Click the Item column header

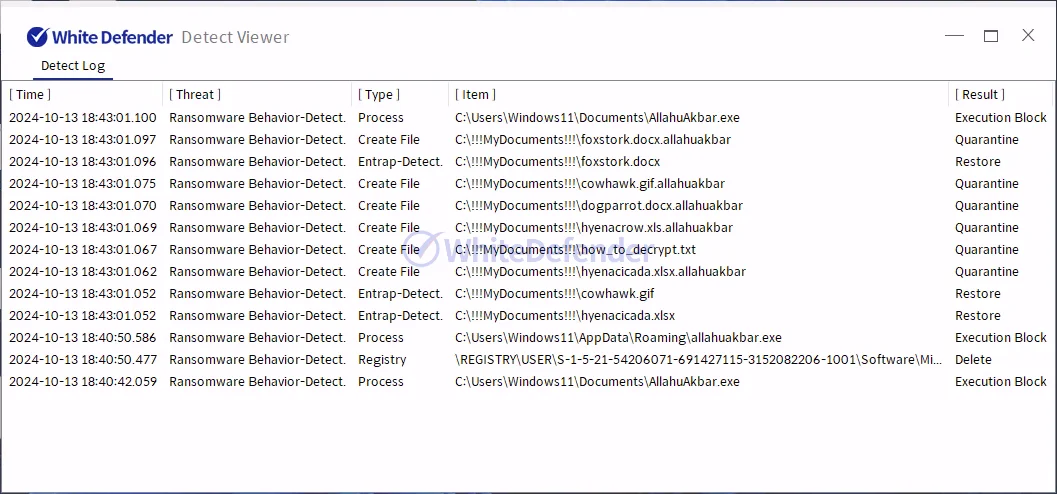click(x=476, y=95)
